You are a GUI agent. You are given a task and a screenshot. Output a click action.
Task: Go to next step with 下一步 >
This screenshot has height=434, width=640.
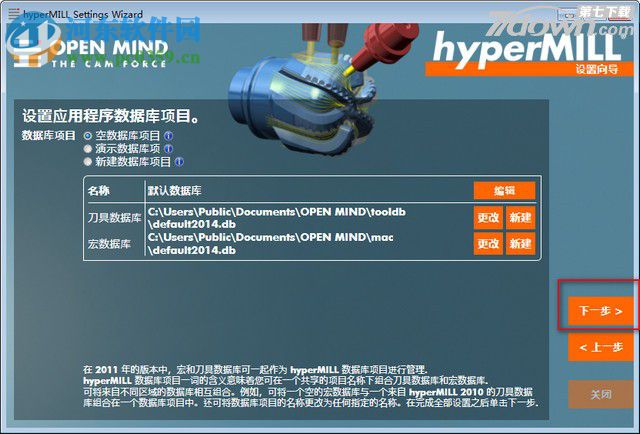click(x=601, y=311)
